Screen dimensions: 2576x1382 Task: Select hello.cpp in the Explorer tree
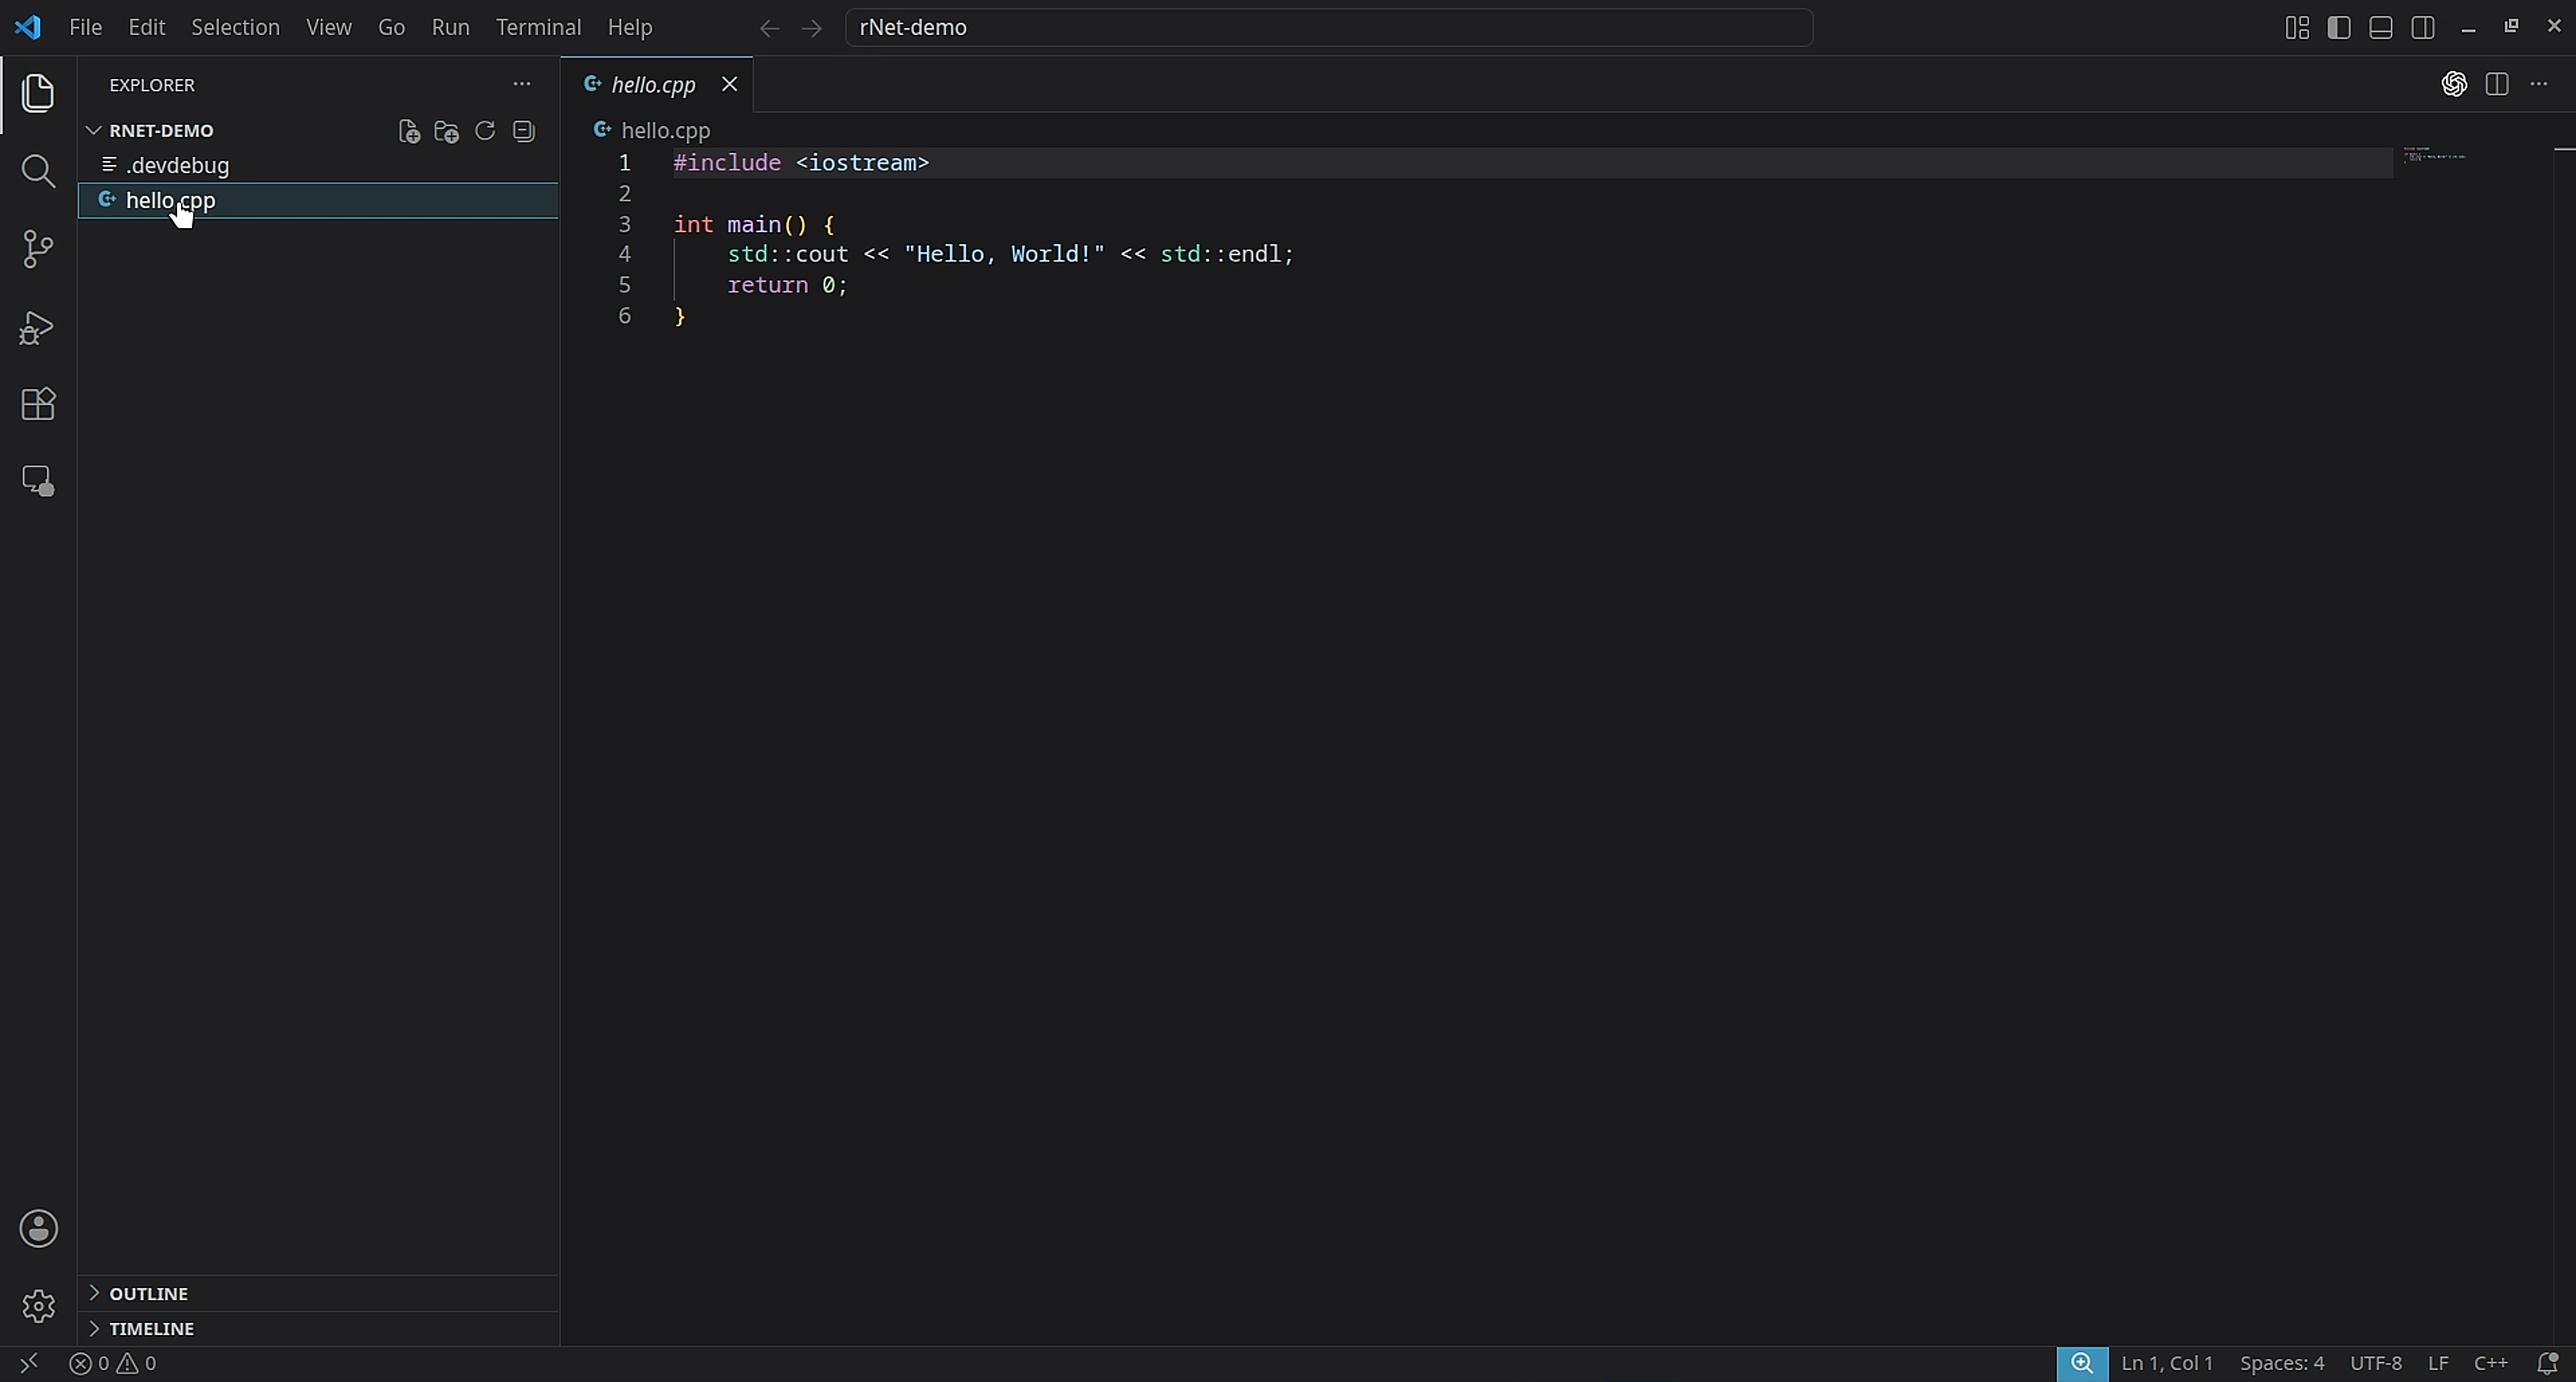click(318, 200)
